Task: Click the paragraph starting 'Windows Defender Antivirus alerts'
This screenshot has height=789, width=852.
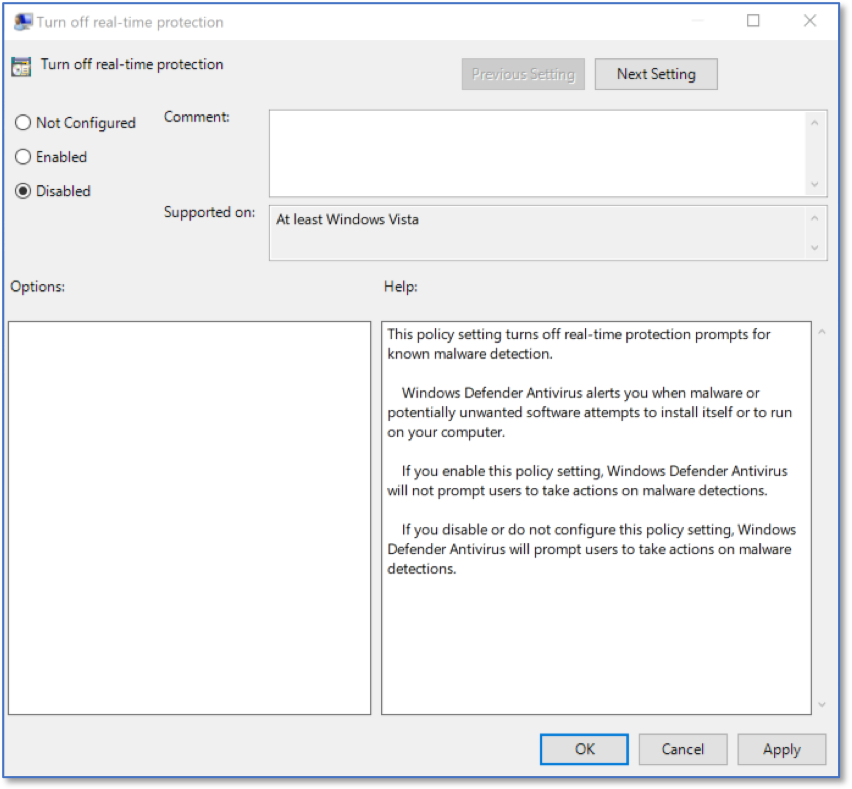Action: [589, 412]
